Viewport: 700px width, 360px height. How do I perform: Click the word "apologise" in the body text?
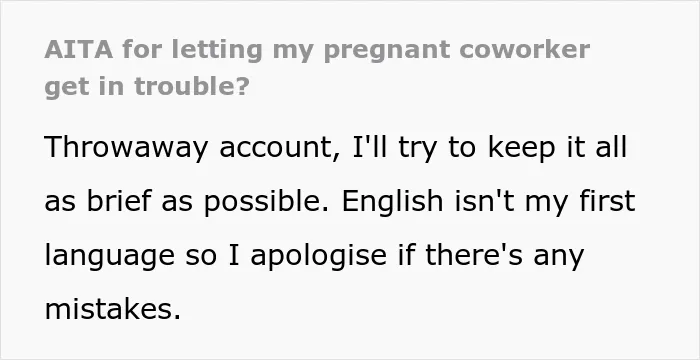pos(319,256)
